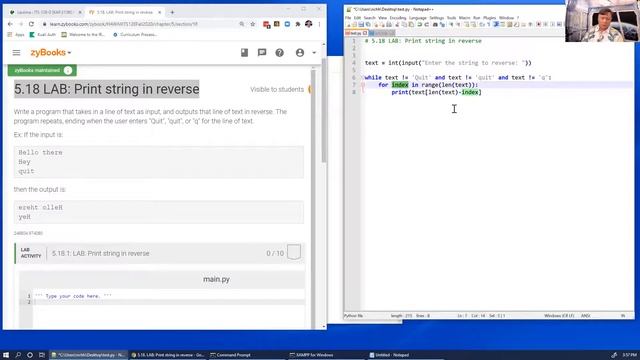This screenshot has height=360, width=640.
Task: Open the Search menu in Notepad++
Action: 369,18
